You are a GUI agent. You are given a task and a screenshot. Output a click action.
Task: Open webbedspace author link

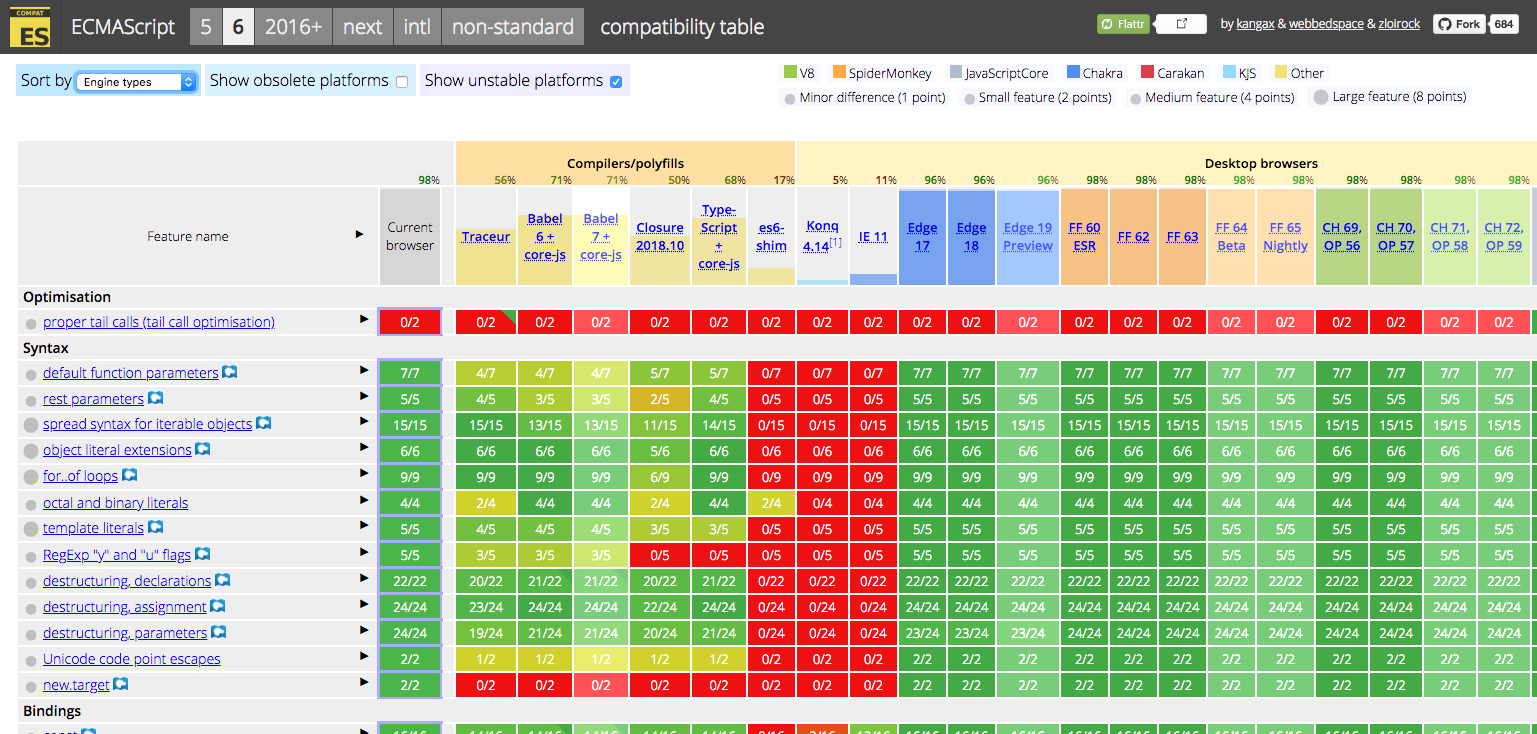coord(1327,24)
